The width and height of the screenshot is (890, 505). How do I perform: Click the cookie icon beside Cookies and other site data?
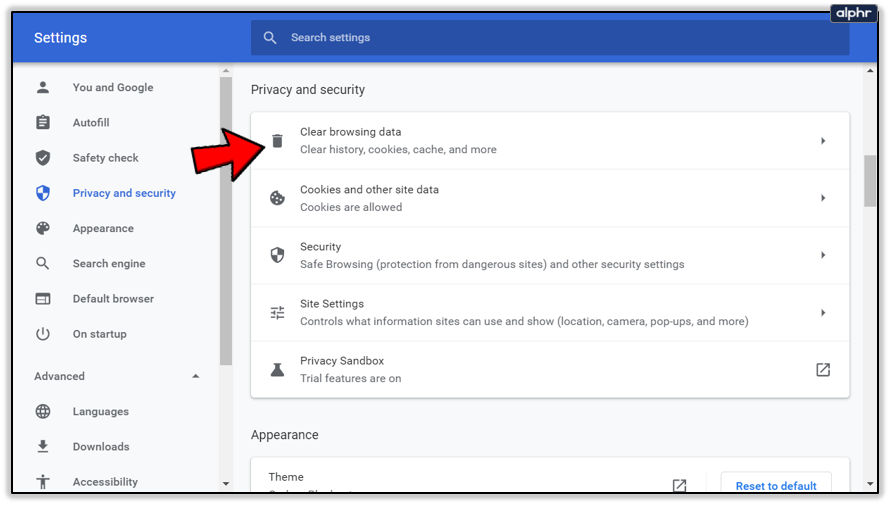(277, 198)
